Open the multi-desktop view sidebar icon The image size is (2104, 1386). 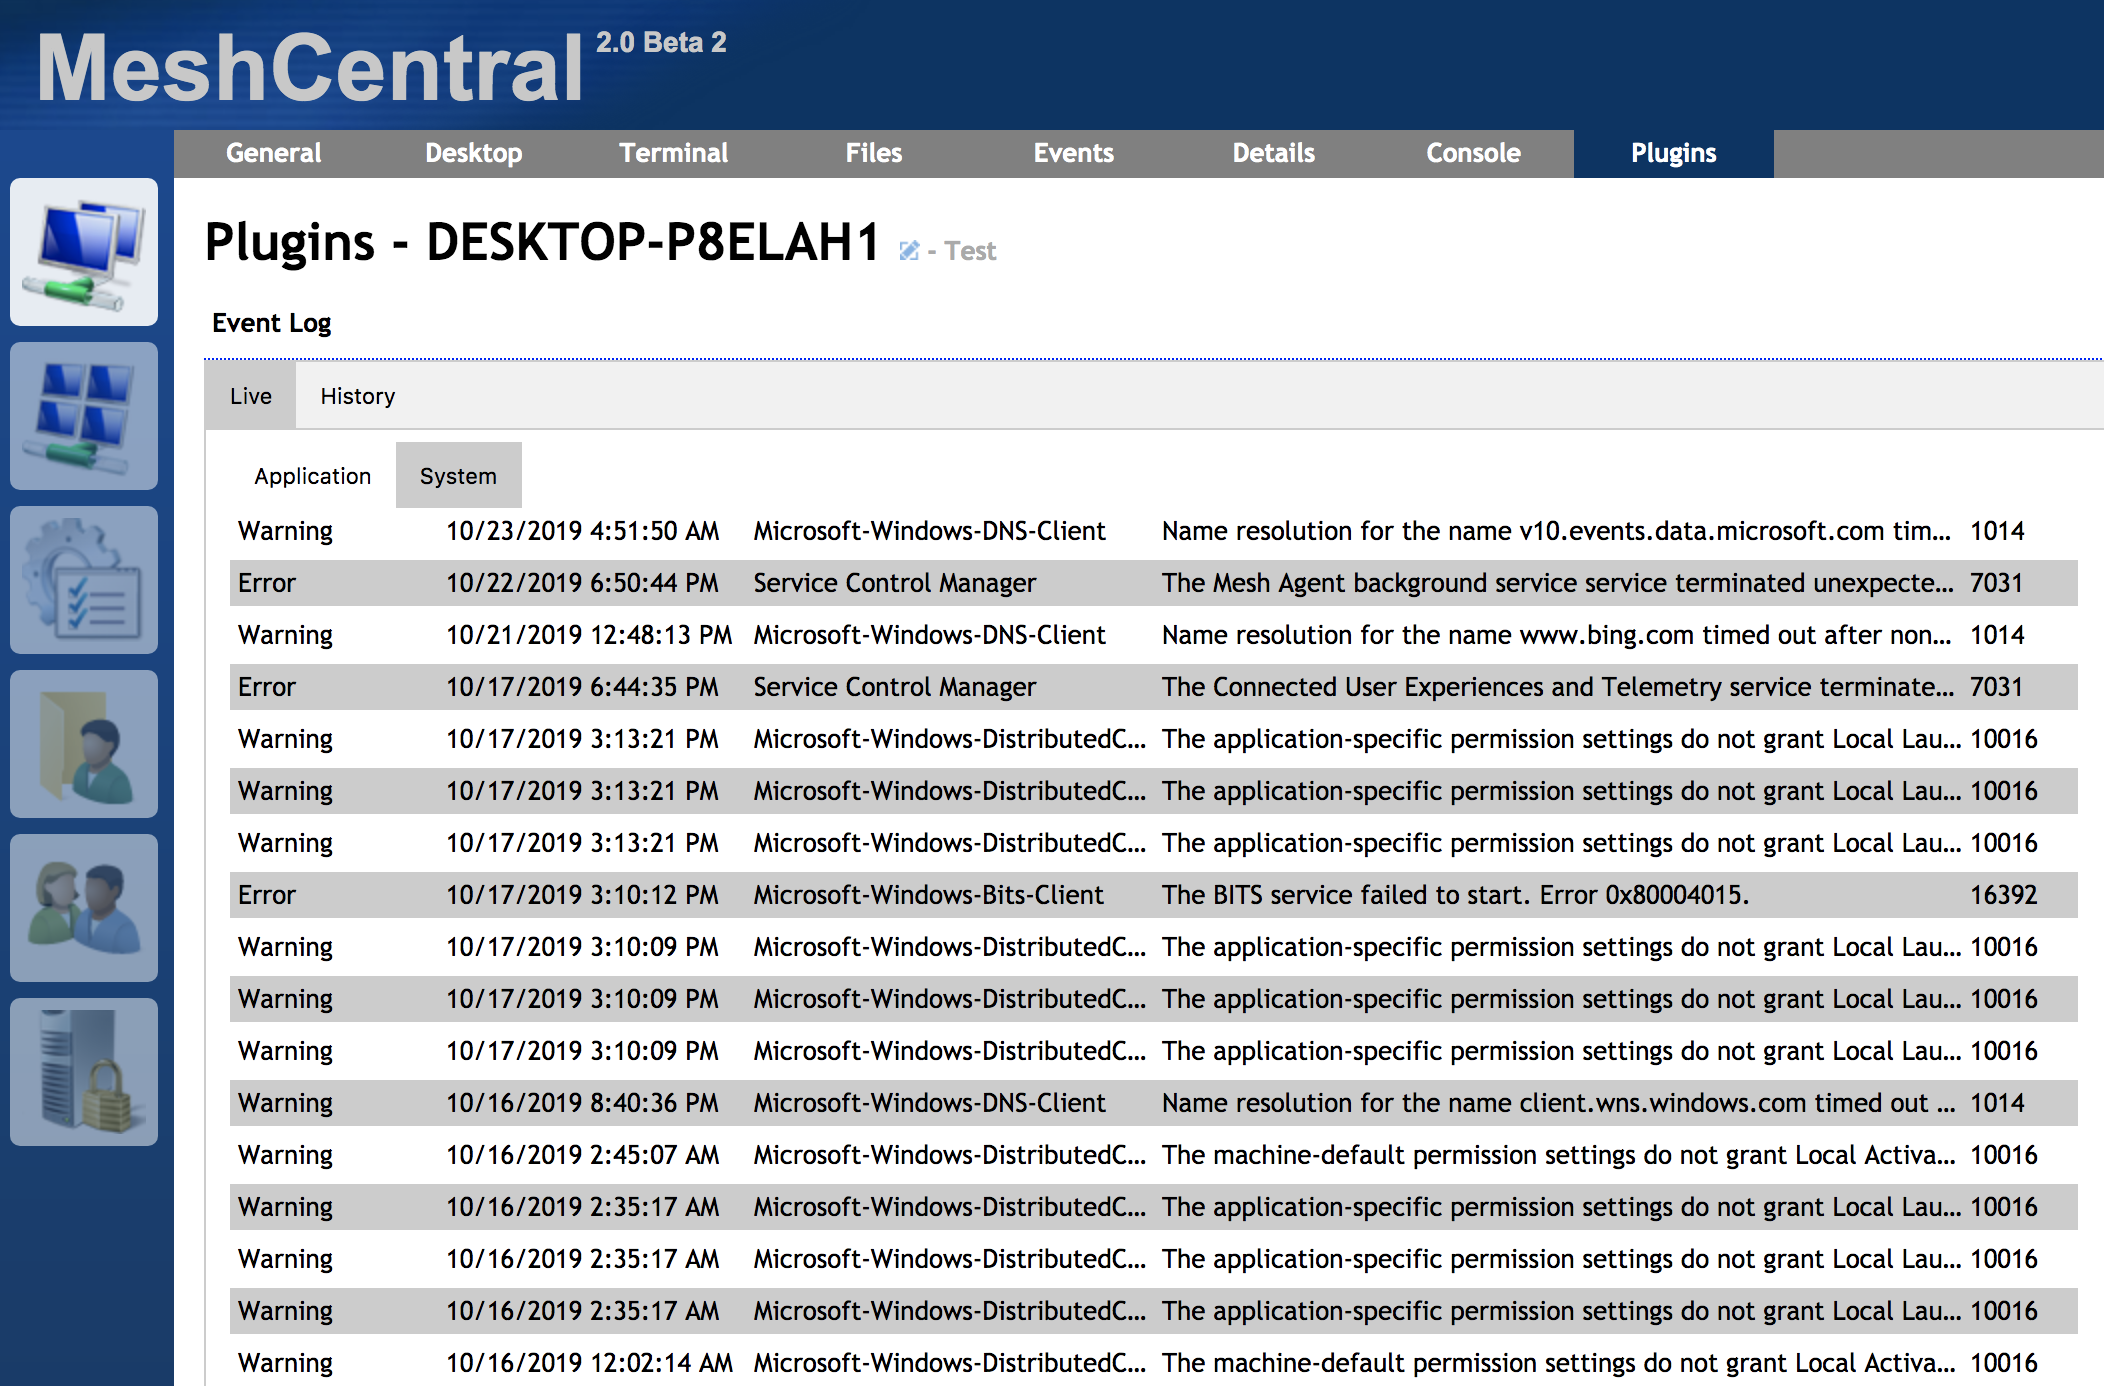[x=84, y=416]
